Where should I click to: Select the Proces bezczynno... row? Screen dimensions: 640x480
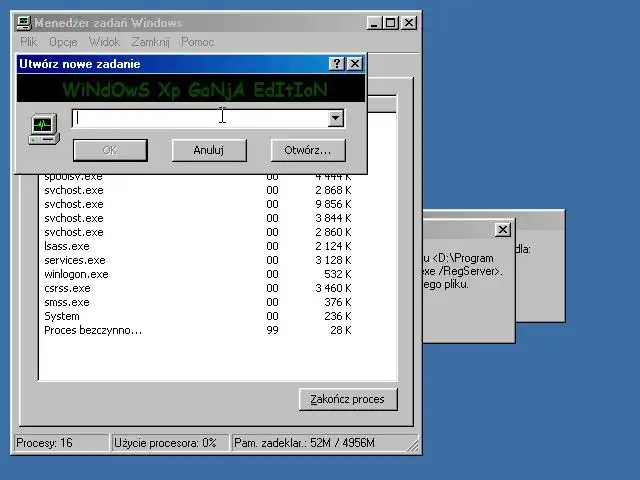(x=198, y=330)
